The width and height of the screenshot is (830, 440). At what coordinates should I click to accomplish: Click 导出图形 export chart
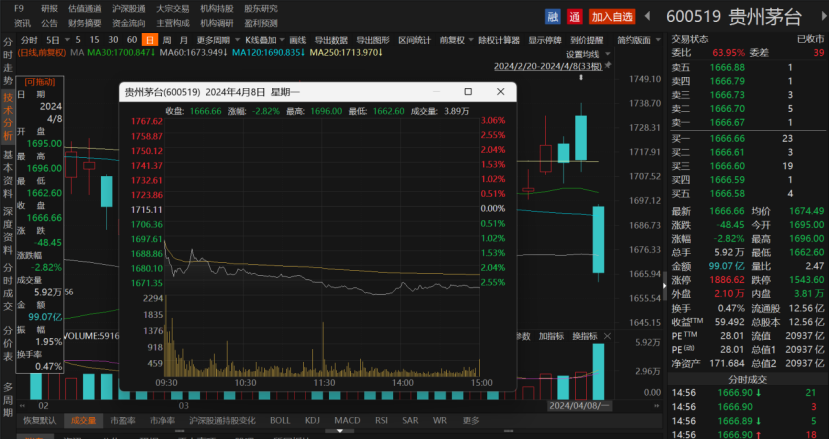[373, 40]
